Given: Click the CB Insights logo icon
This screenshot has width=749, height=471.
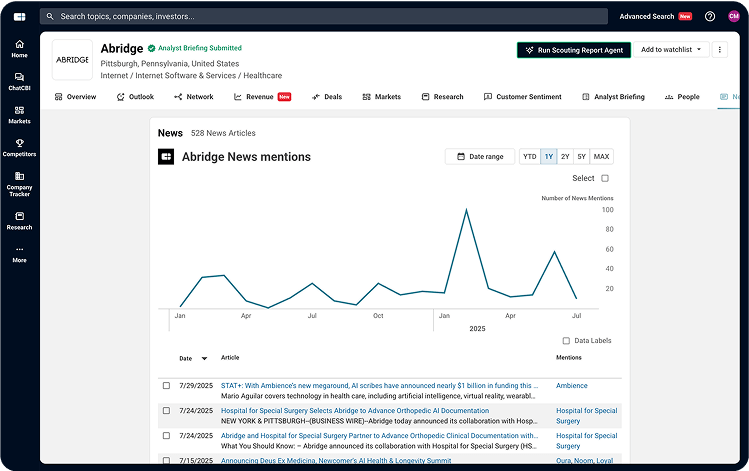Looking at the screenshot, I should (x=19, y=16).
